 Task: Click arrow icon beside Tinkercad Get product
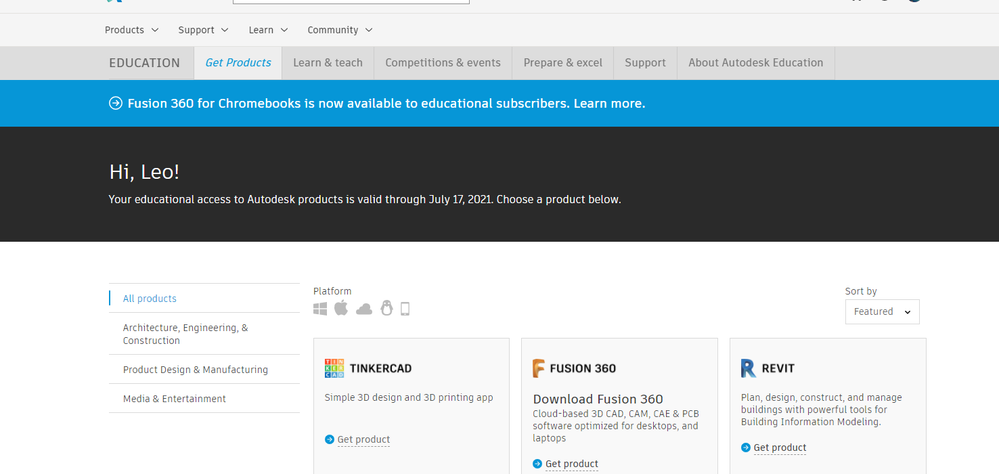pyautogui.click(x=329, y=440)
